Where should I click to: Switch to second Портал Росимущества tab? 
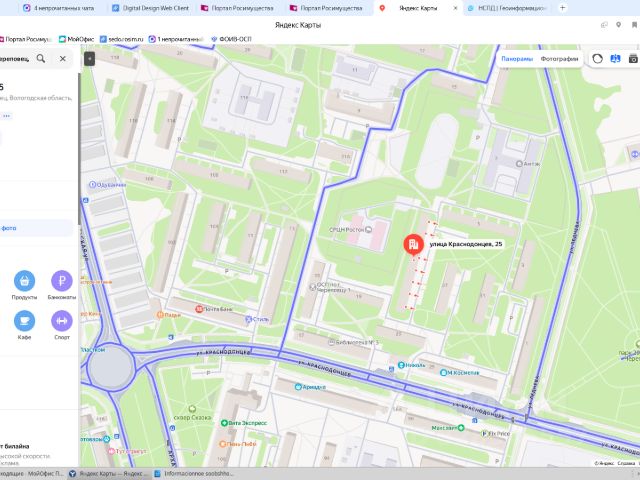tap(326, 8)
